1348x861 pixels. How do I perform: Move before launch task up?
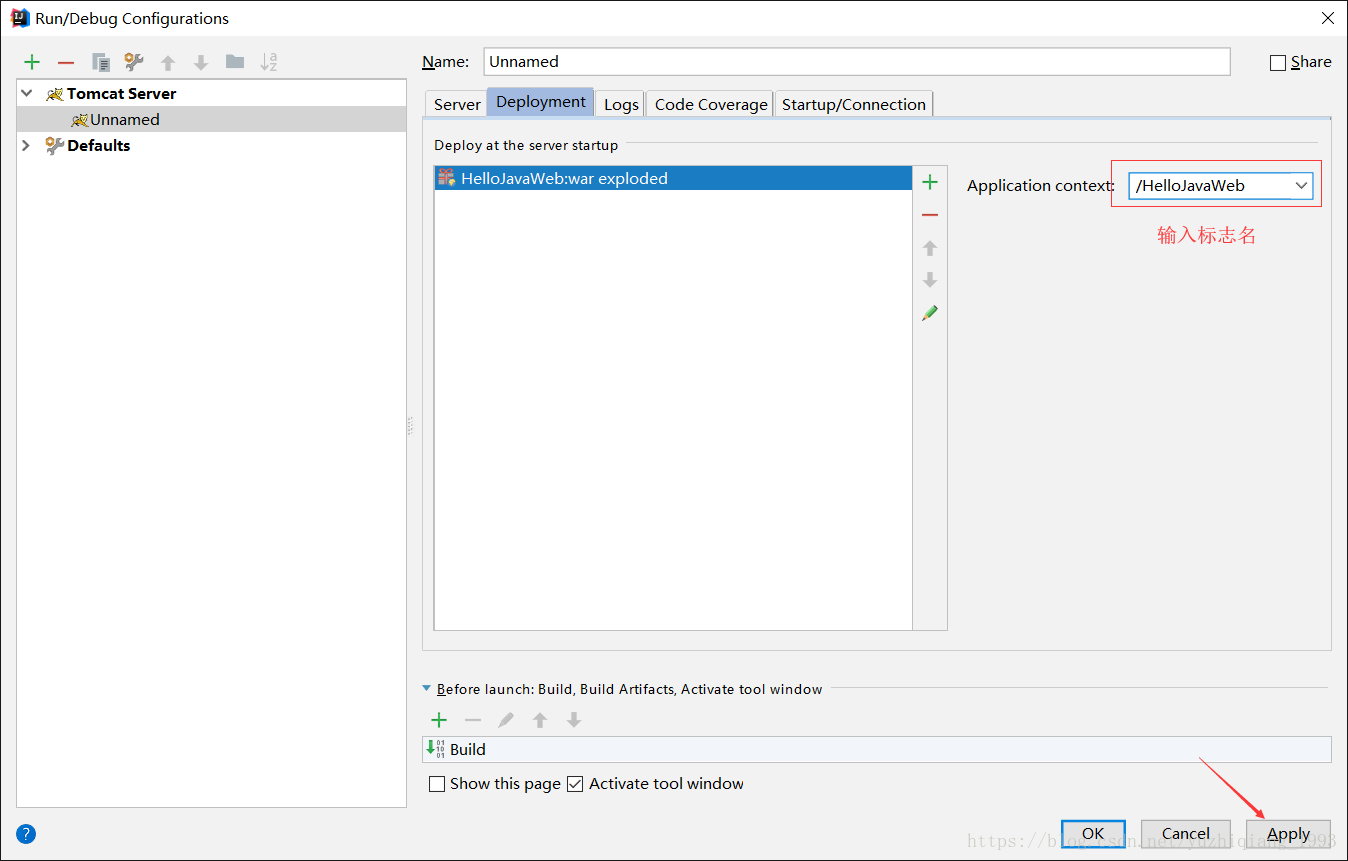(x=540, y=720)
